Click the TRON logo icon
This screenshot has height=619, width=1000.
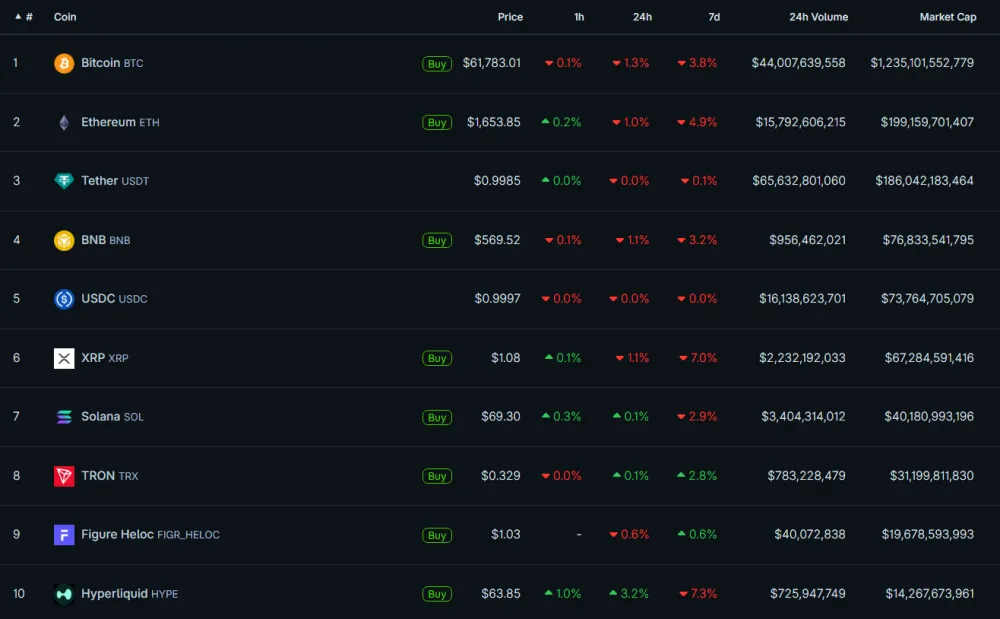point(64,476)
